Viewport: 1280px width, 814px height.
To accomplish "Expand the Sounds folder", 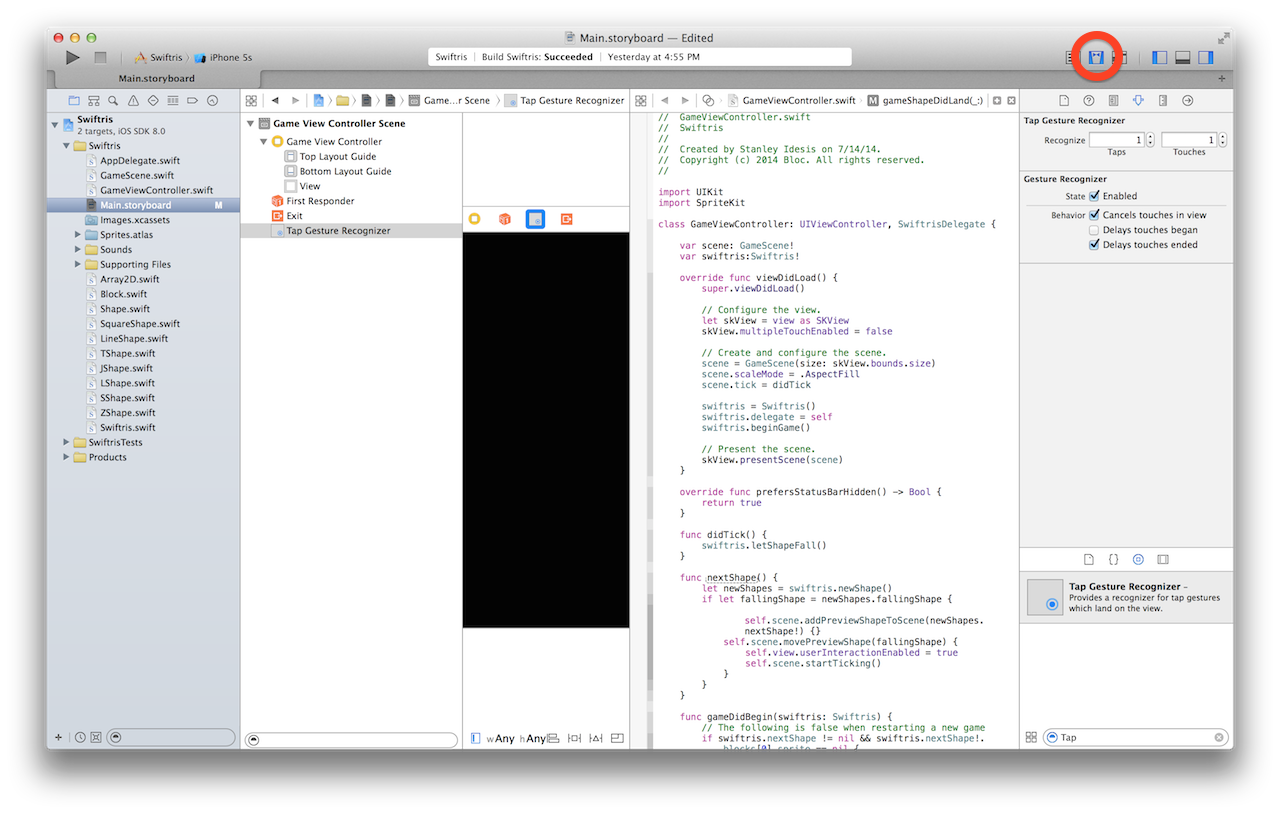I will [78, 250].
